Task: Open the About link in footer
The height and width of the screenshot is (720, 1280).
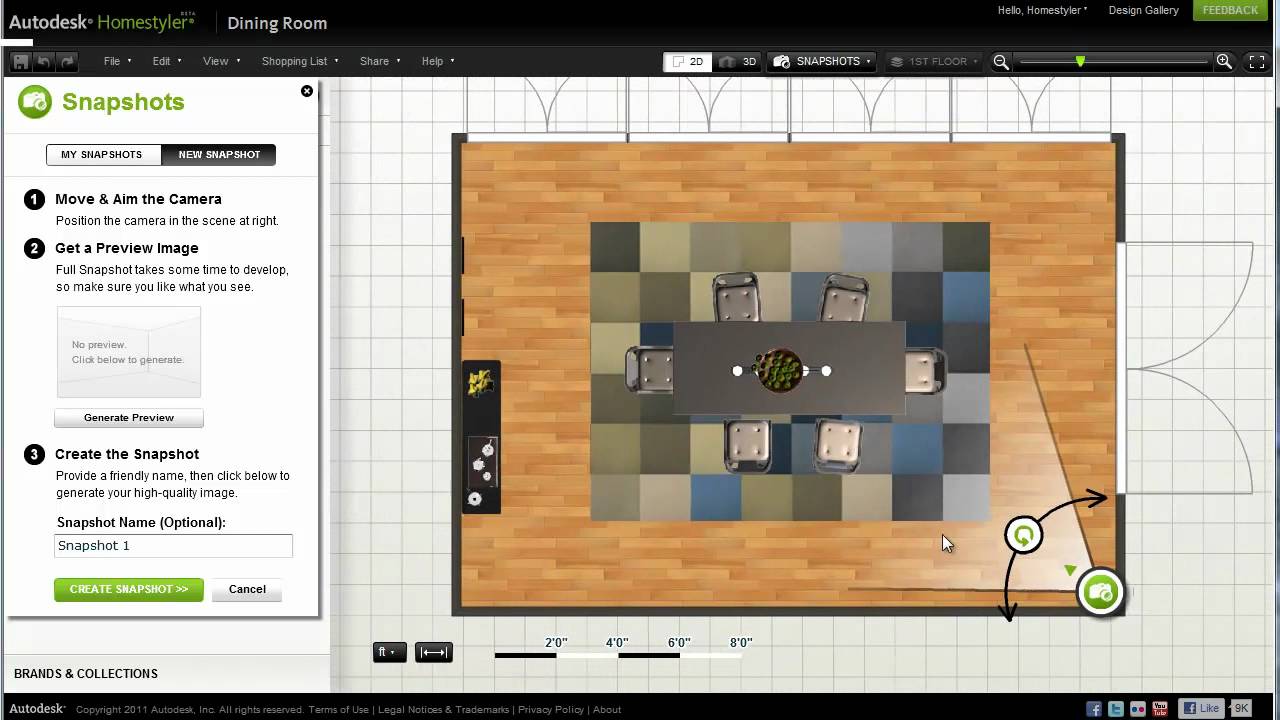Action: tap(607, 709)
